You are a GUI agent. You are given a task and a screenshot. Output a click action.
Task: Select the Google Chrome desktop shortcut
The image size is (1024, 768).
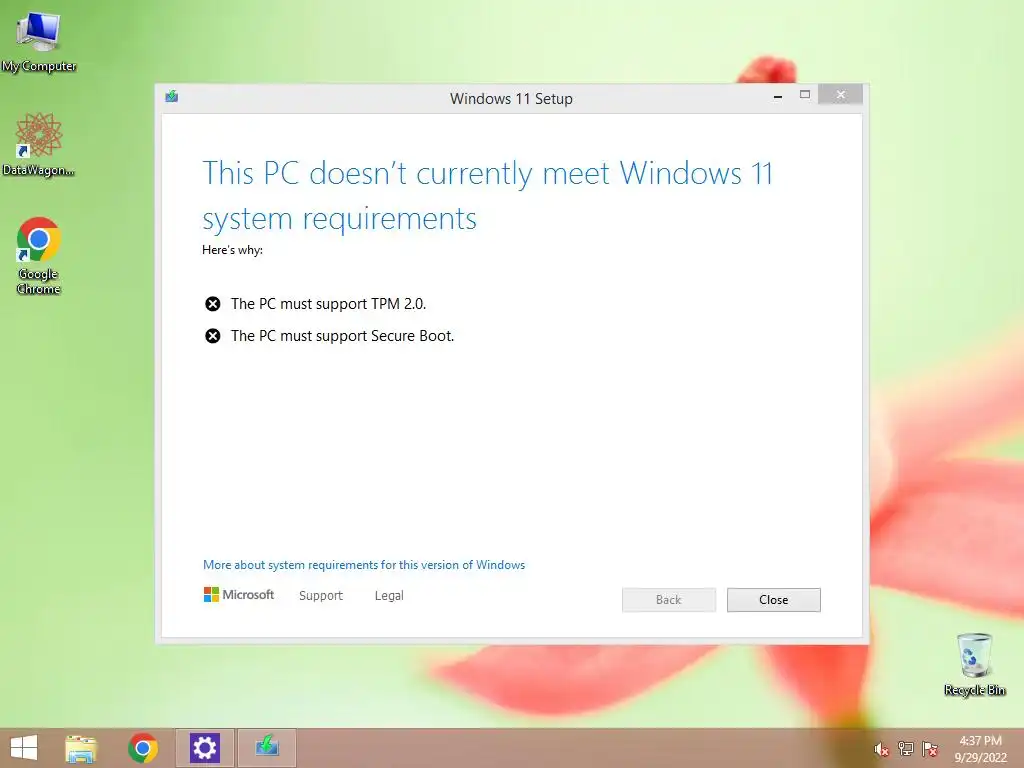[39, 256]
